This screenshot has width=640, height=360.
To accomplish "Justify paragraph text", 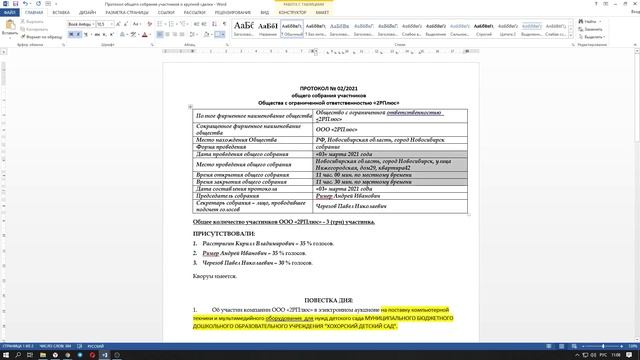I will coord(182,34).
